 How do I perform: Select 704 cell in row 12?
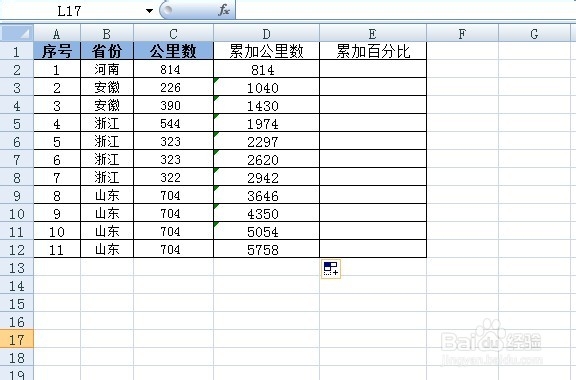click(173, 249)
